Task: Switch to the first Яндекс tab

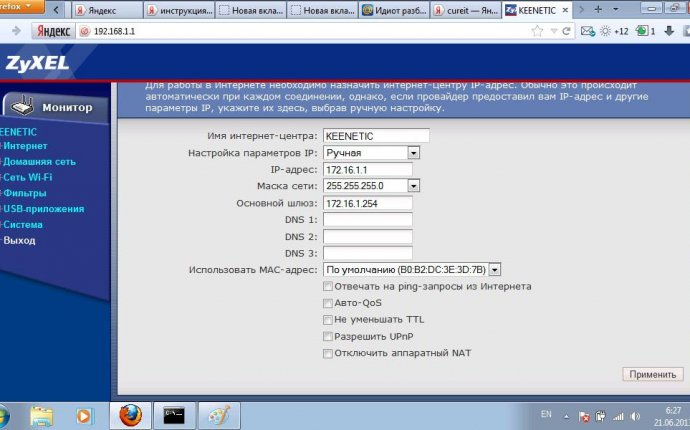Action: click(x=107, y=10)
